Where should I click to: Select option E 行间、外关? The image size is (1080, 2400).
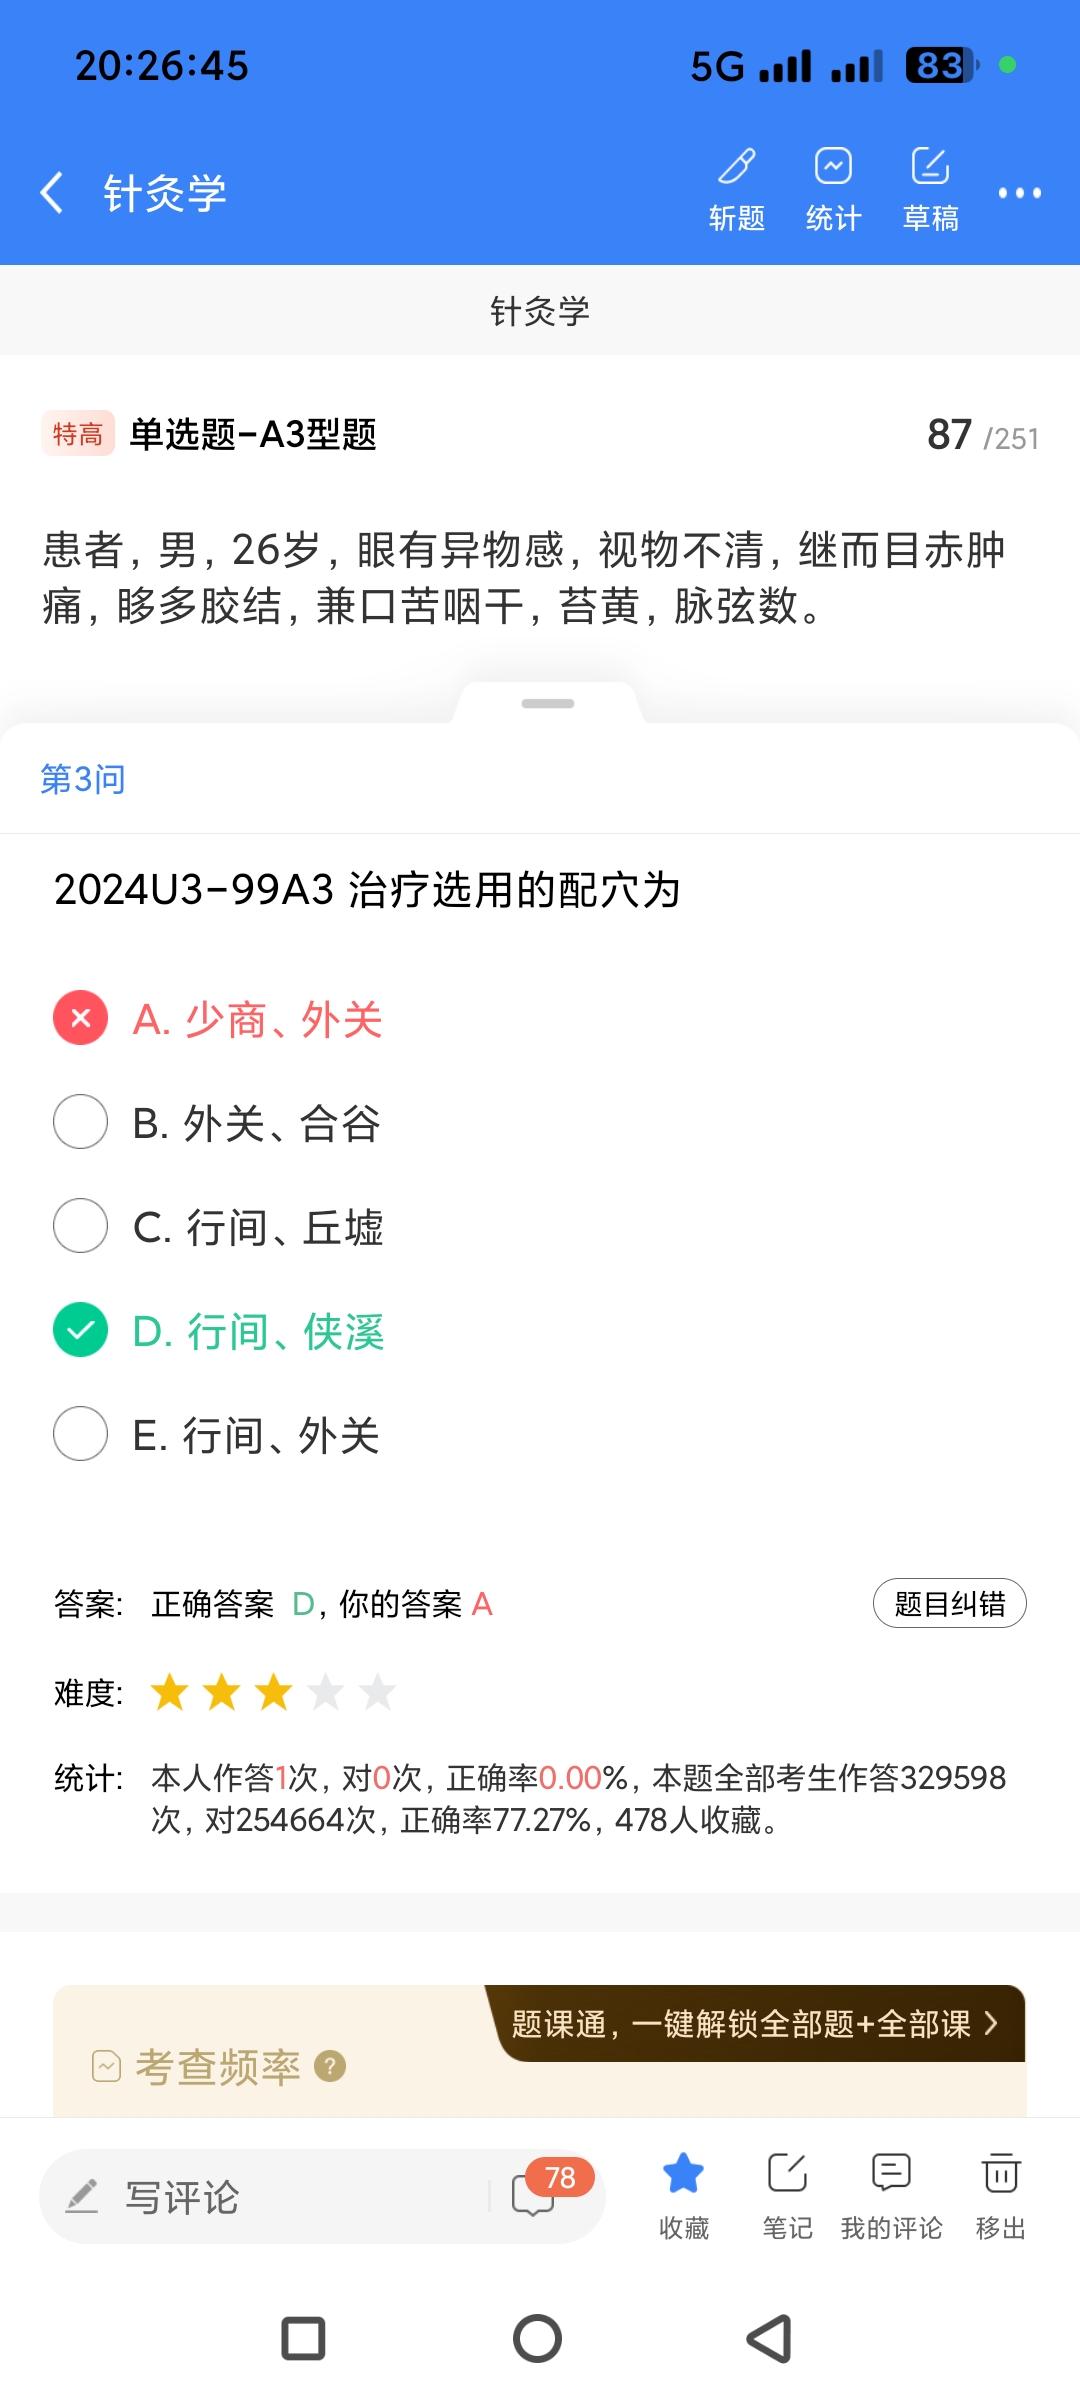81,1434
